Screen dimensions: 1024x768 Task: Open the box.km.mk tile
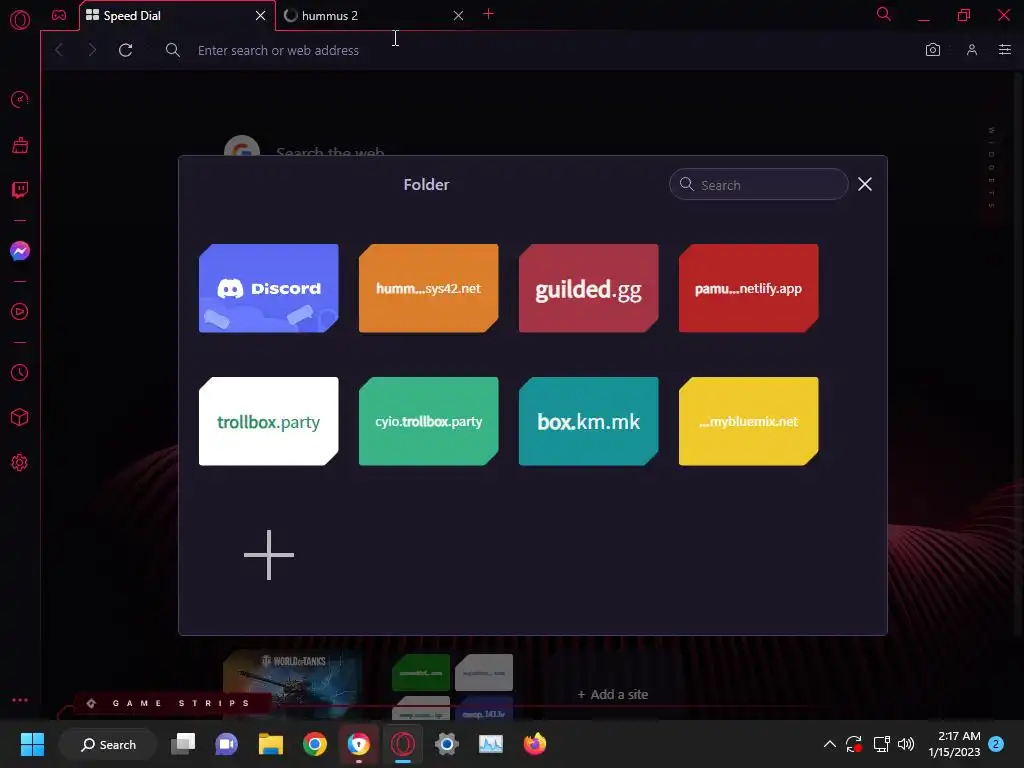tap(588, 421)
